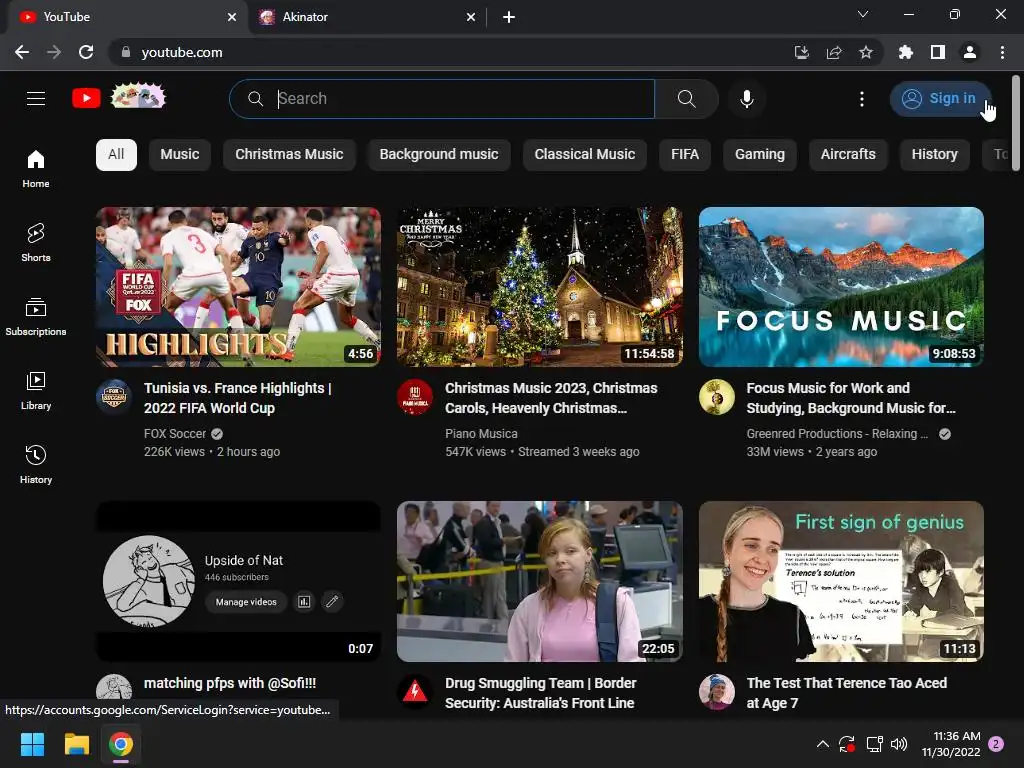Select the Classical Music chip

point(584,155)
